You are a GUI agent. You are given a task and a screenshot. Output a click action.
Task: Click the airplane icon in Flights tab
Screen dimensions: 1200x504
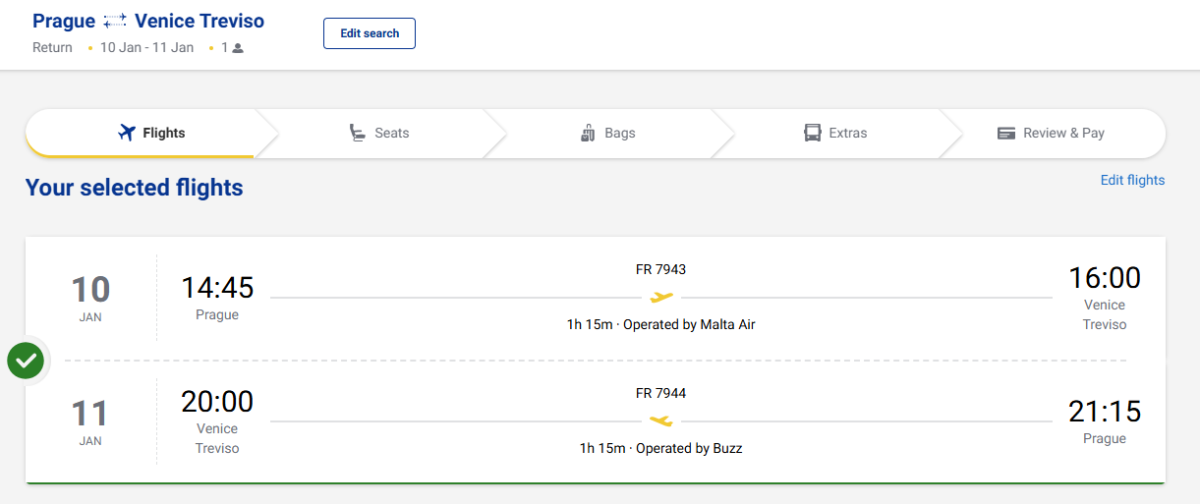(126, 133)
